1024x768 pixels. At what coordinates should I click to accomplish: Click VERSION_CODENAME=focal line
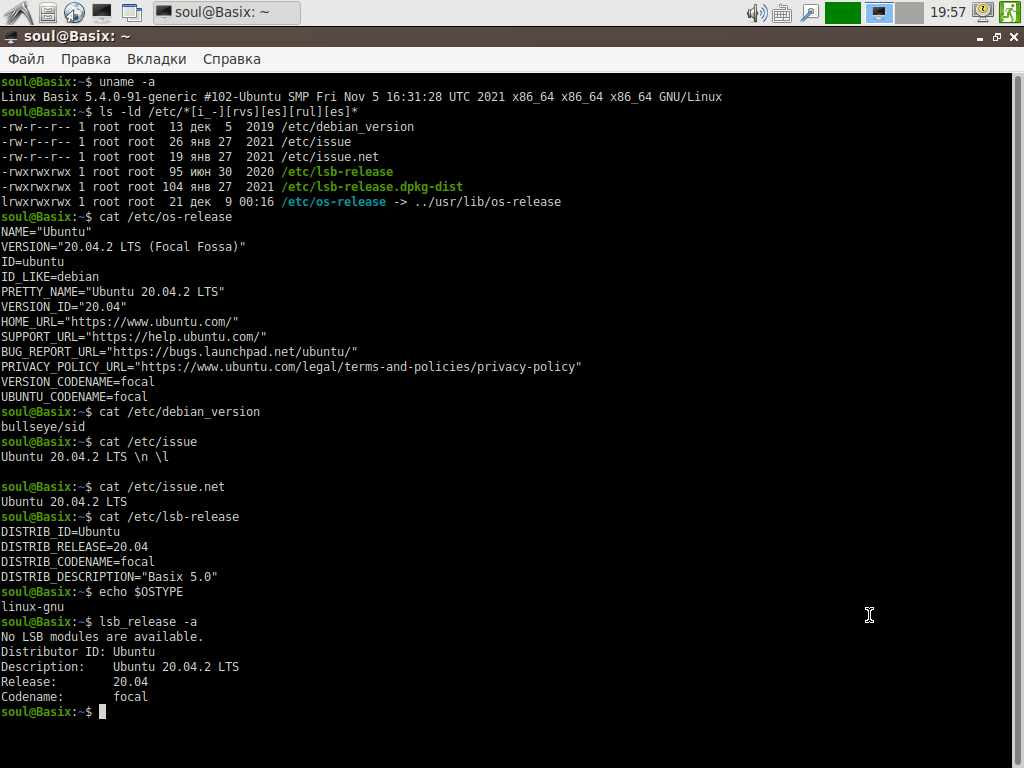(x=78, y=382)
